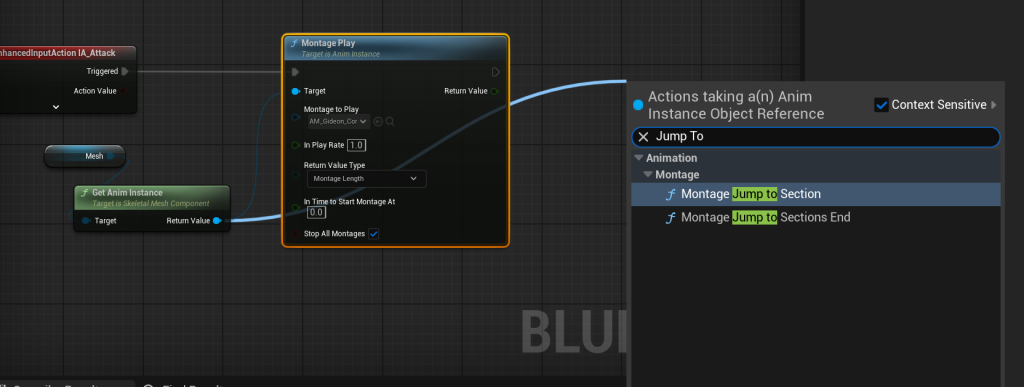Screen dimensions: 1024x387
Task: Expand IA_Attack node advanced pins chevron
Action: [x=56, y=106]
